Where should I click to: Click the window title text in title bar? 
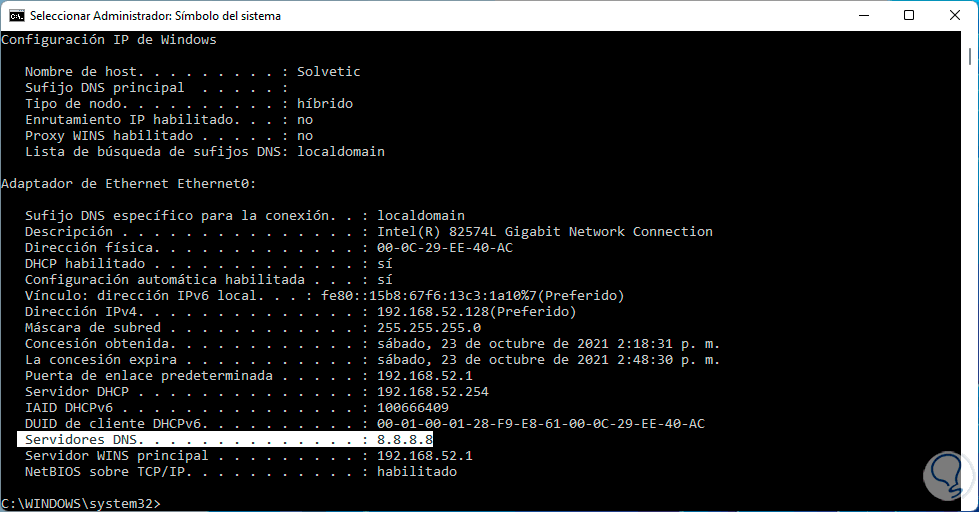pyautogui.click(x=155, y=16)
